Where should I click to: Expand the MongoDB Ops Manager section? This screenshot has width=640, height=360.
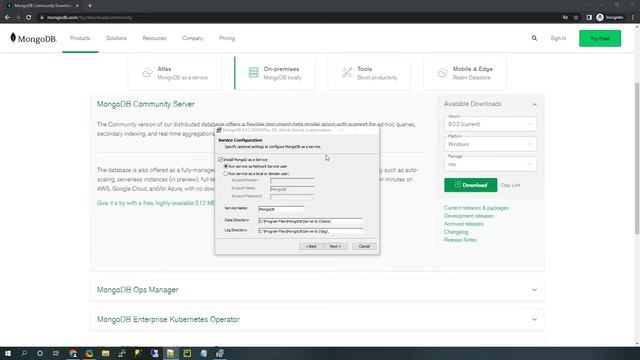(534, 290)
